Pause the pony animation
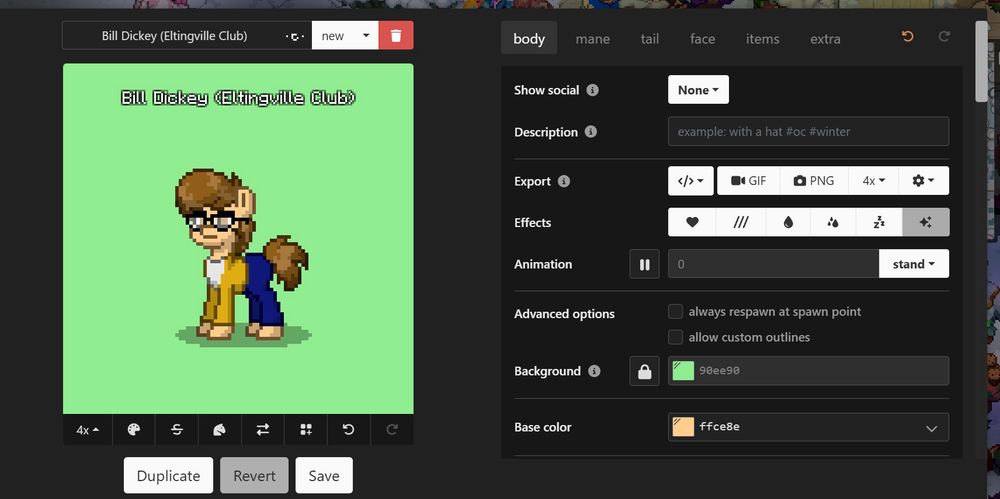 click(644, 264)
